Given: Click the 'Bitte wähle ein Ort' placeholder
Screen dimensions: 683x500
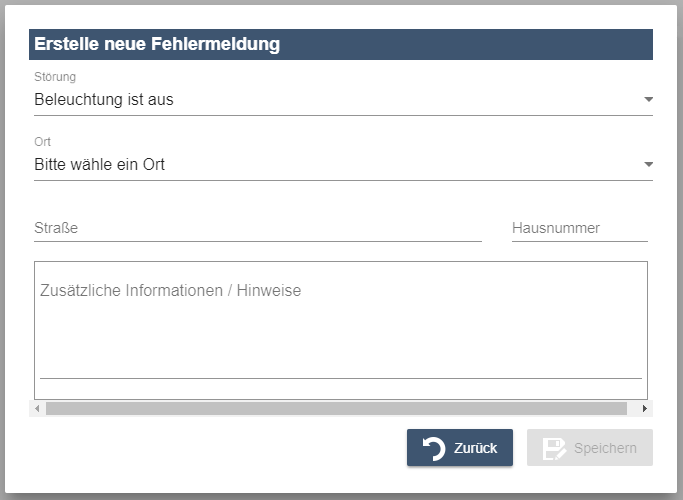Looking at the screenshot, I should coord(99,164).
